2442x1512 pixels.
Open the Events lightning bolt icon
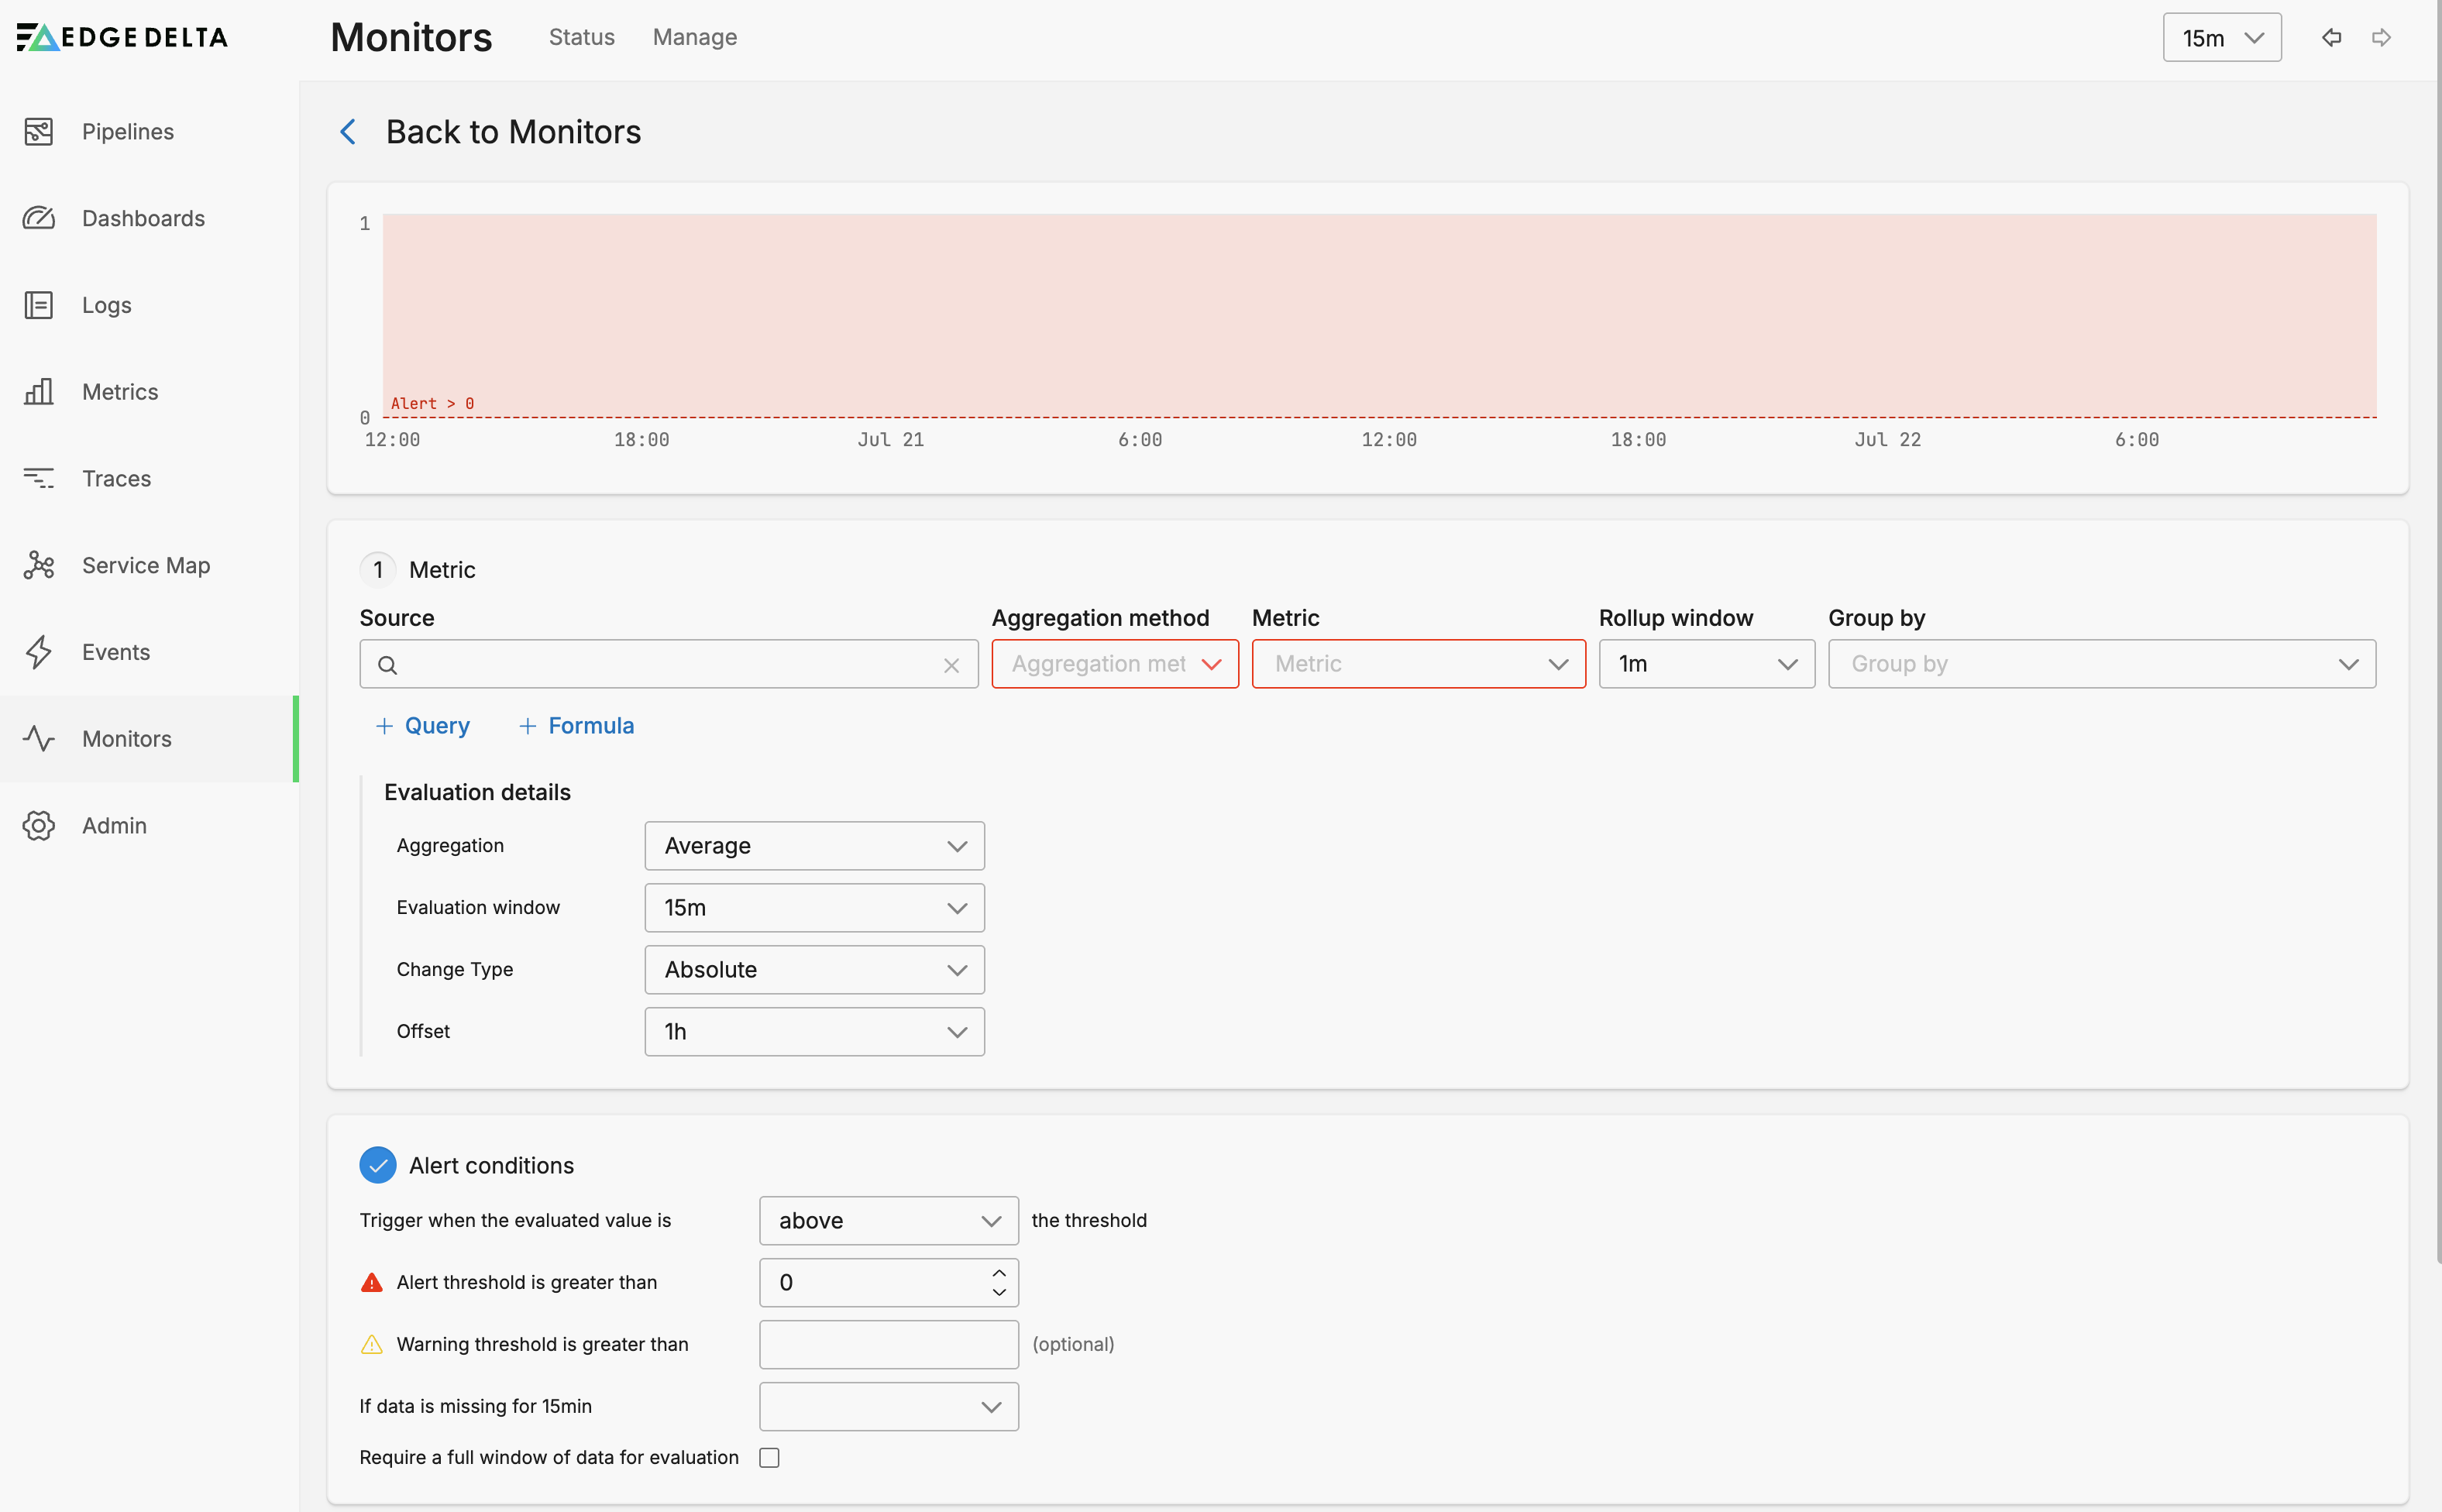click(x=39, y=652)
